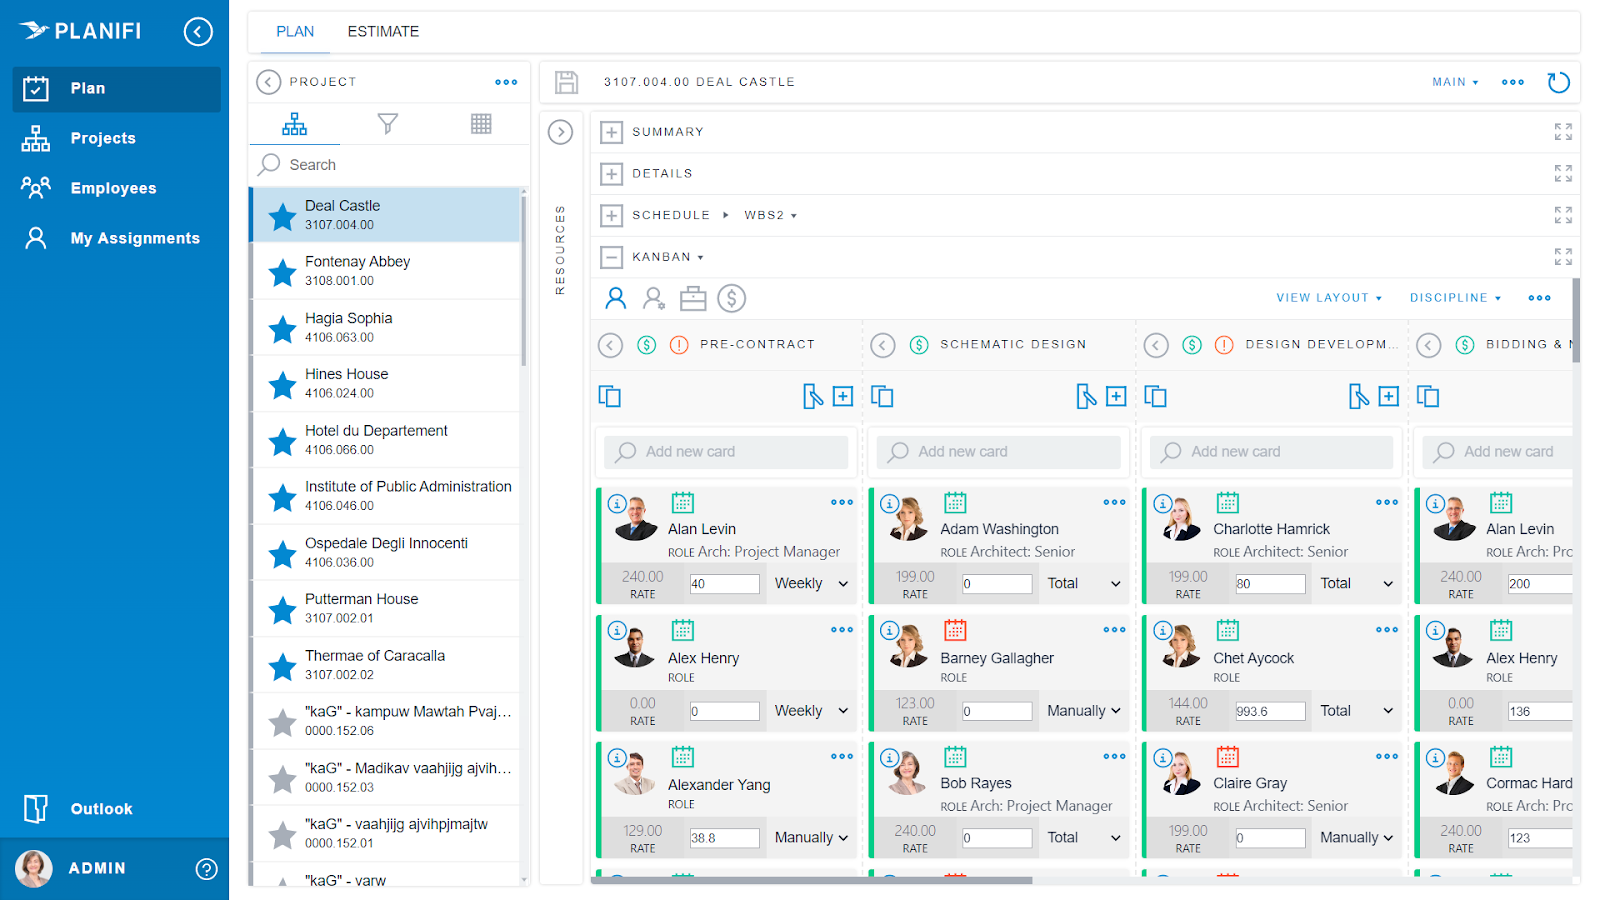Save the Deal Castle project via disk icon
Image resolution: width=1600 pixels, height=900 pixels.
coord(566,82)
